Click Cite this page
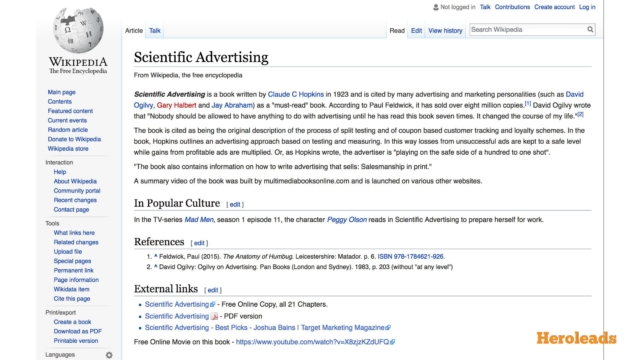The width and height of the screenshot is (640, 360). click(72, 298)
